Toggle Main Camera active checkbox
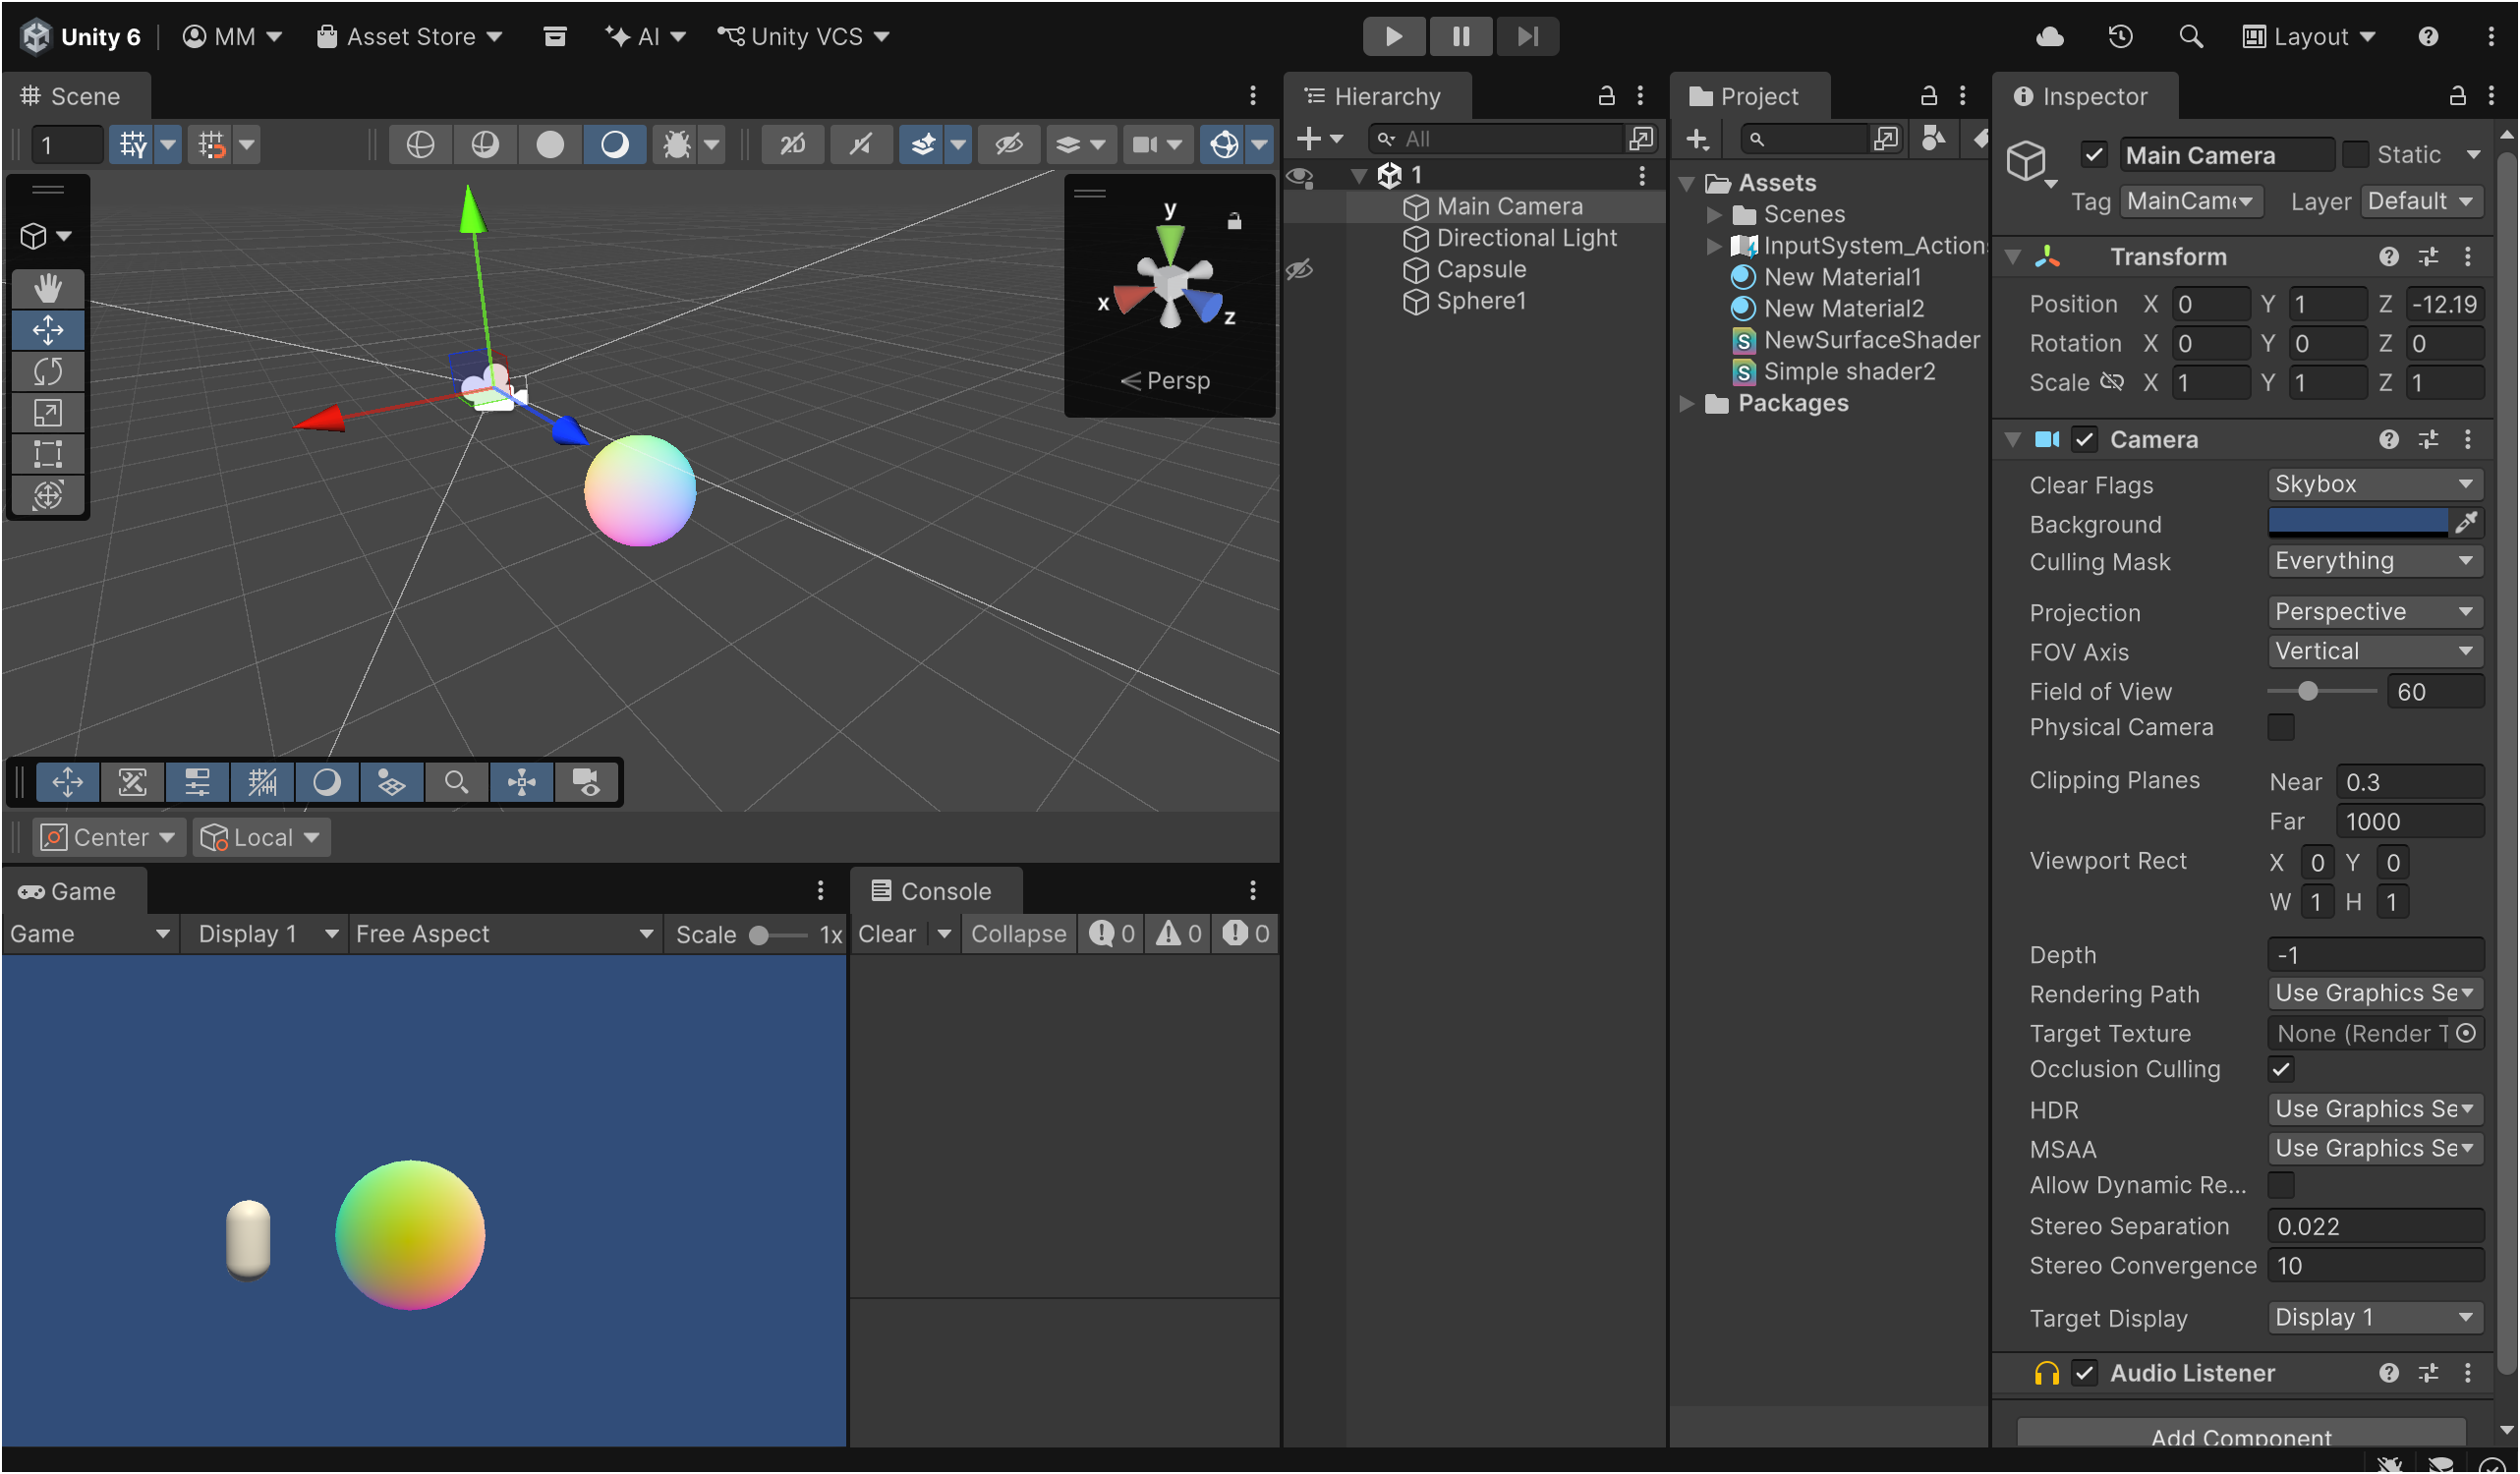The width and height of the screenshot is (2520, 1474). click(x=2094, y=155)
